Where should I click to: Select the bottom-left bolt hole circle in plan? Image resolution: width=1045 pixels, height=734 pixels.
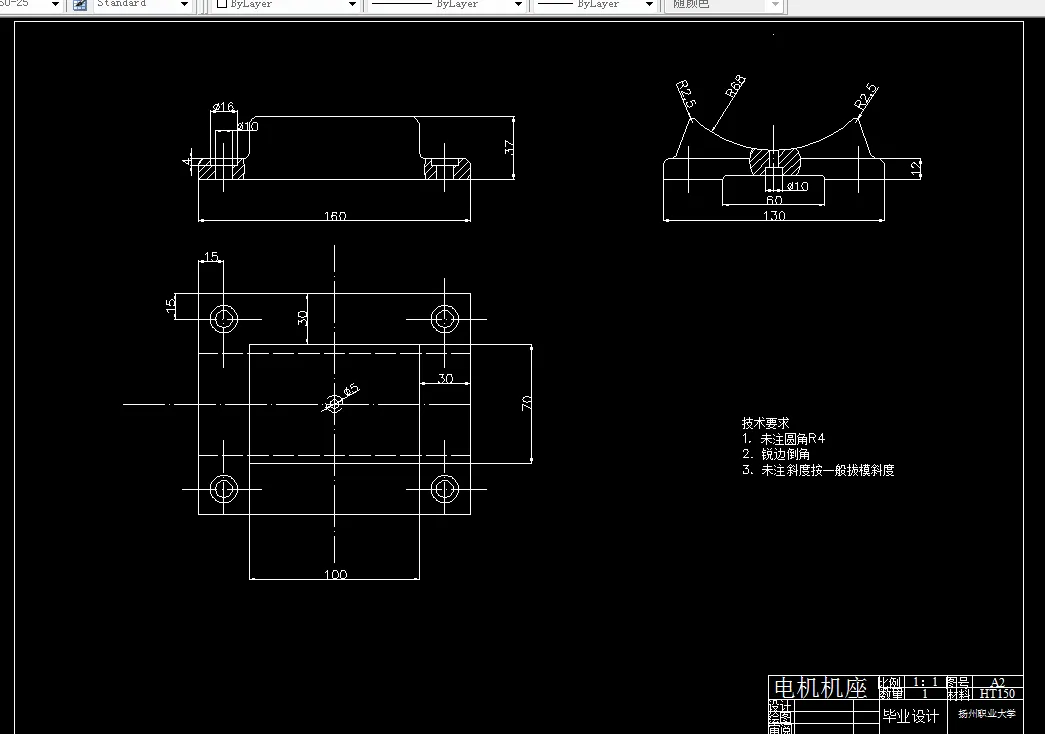pos(224,489)
